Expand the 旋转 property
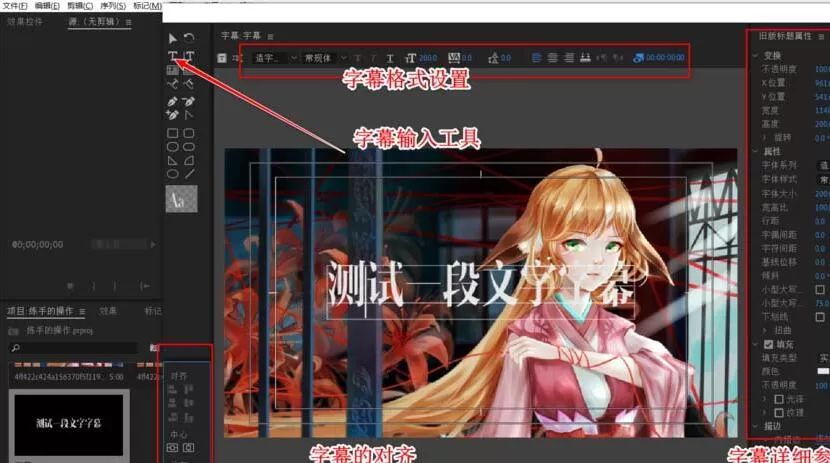830x463 pixels. click(x=765, y=138)
